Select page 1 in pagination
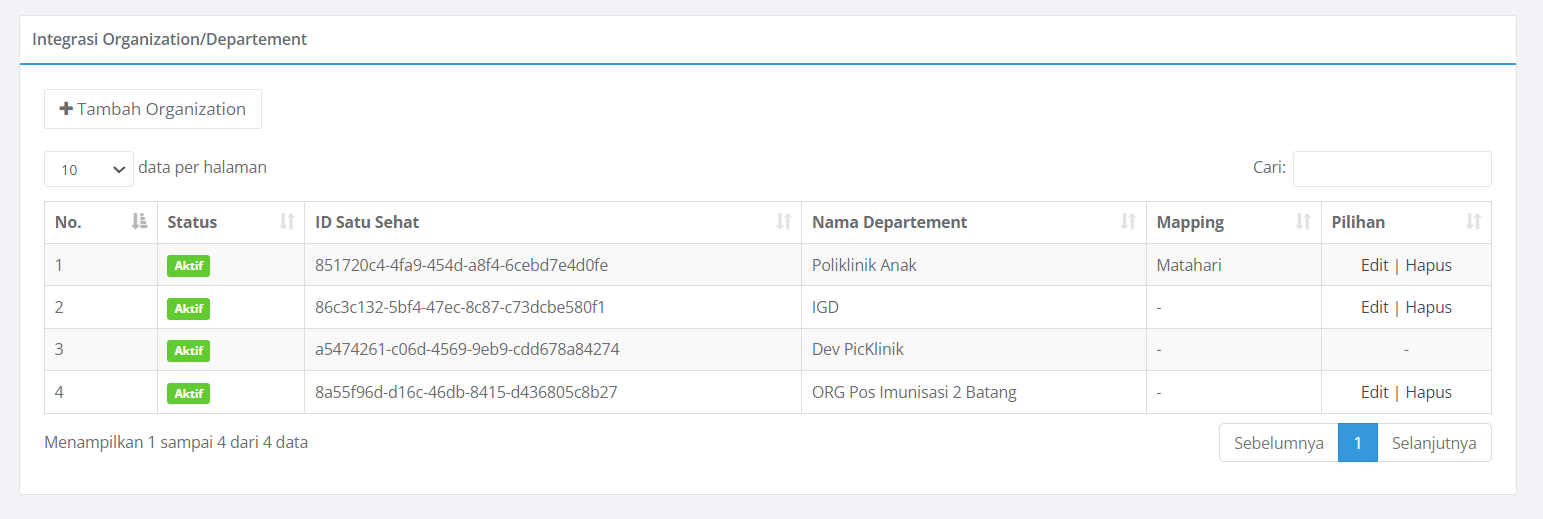This screenshot has width=1543, height=519. click(x=1358, y=443)
